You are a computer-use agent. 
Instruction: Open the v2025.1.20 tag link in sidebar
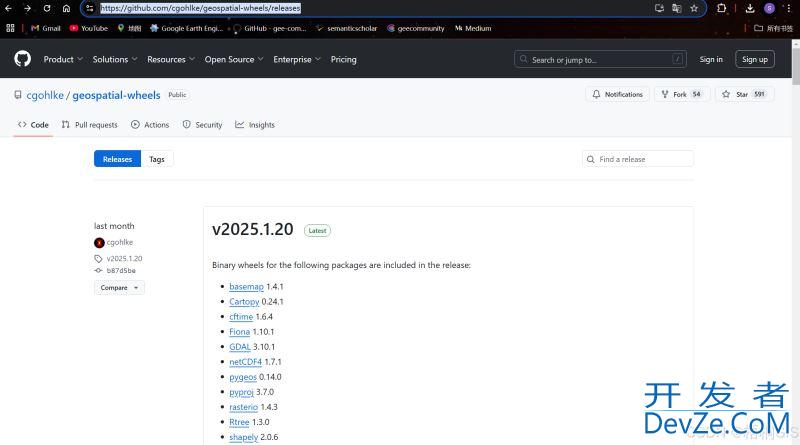(x=124, y=258)
